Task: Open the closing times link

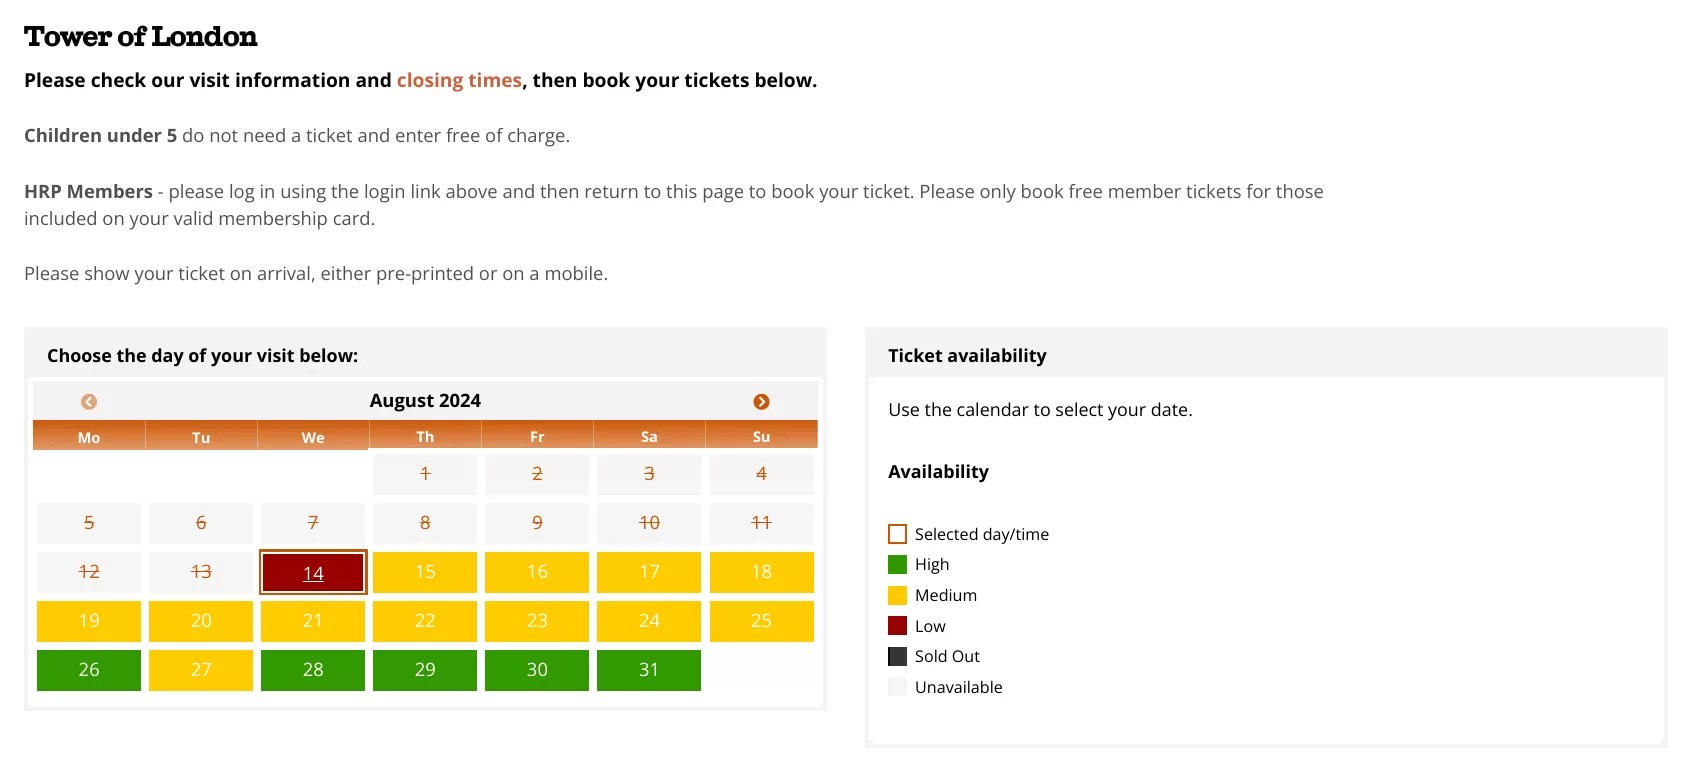Action: (x=459, y=80)
